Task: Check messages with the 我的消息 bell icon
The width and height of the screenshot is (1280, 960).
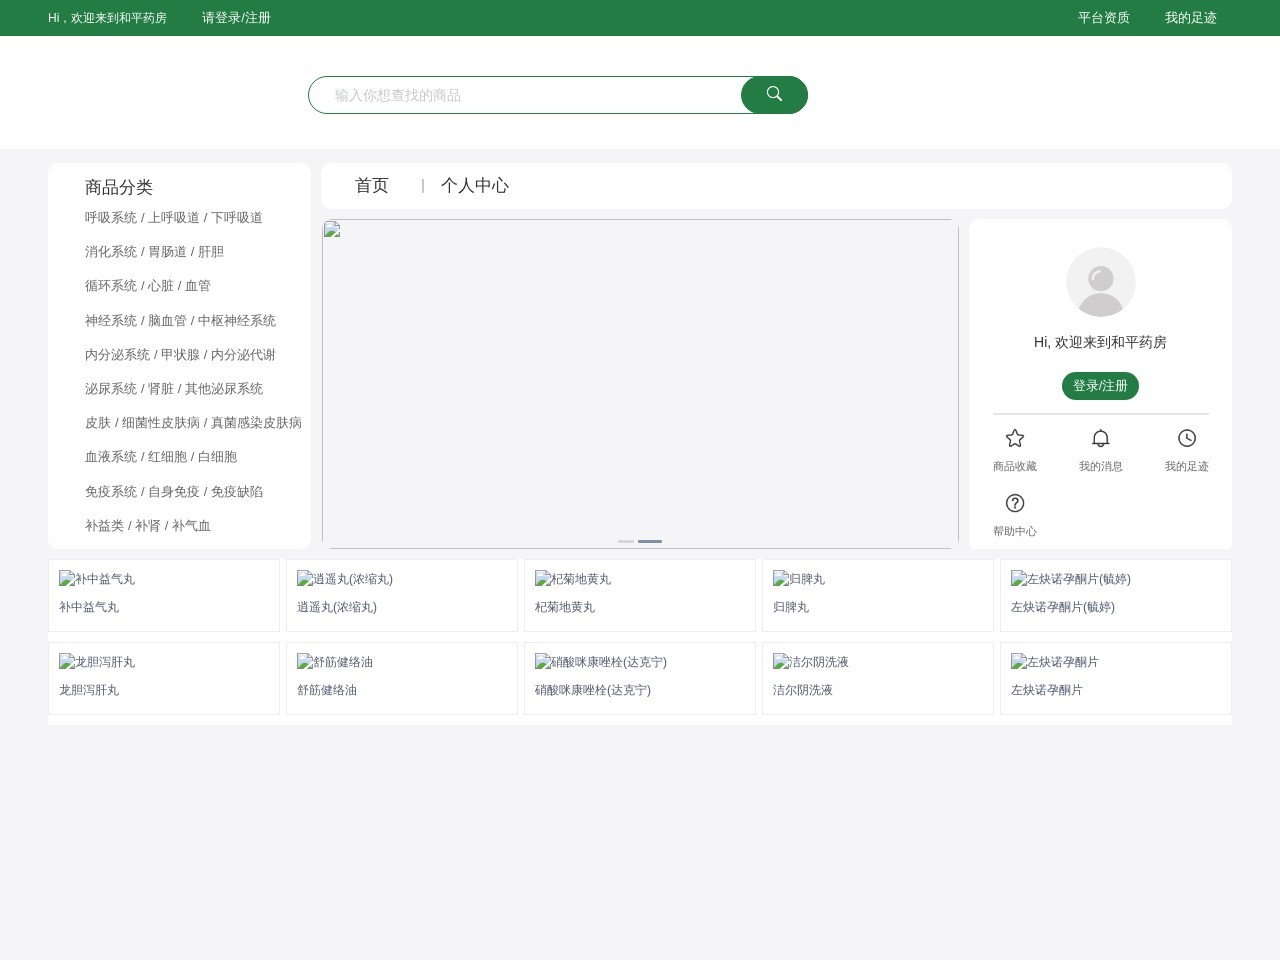Action: [1100, 438]
